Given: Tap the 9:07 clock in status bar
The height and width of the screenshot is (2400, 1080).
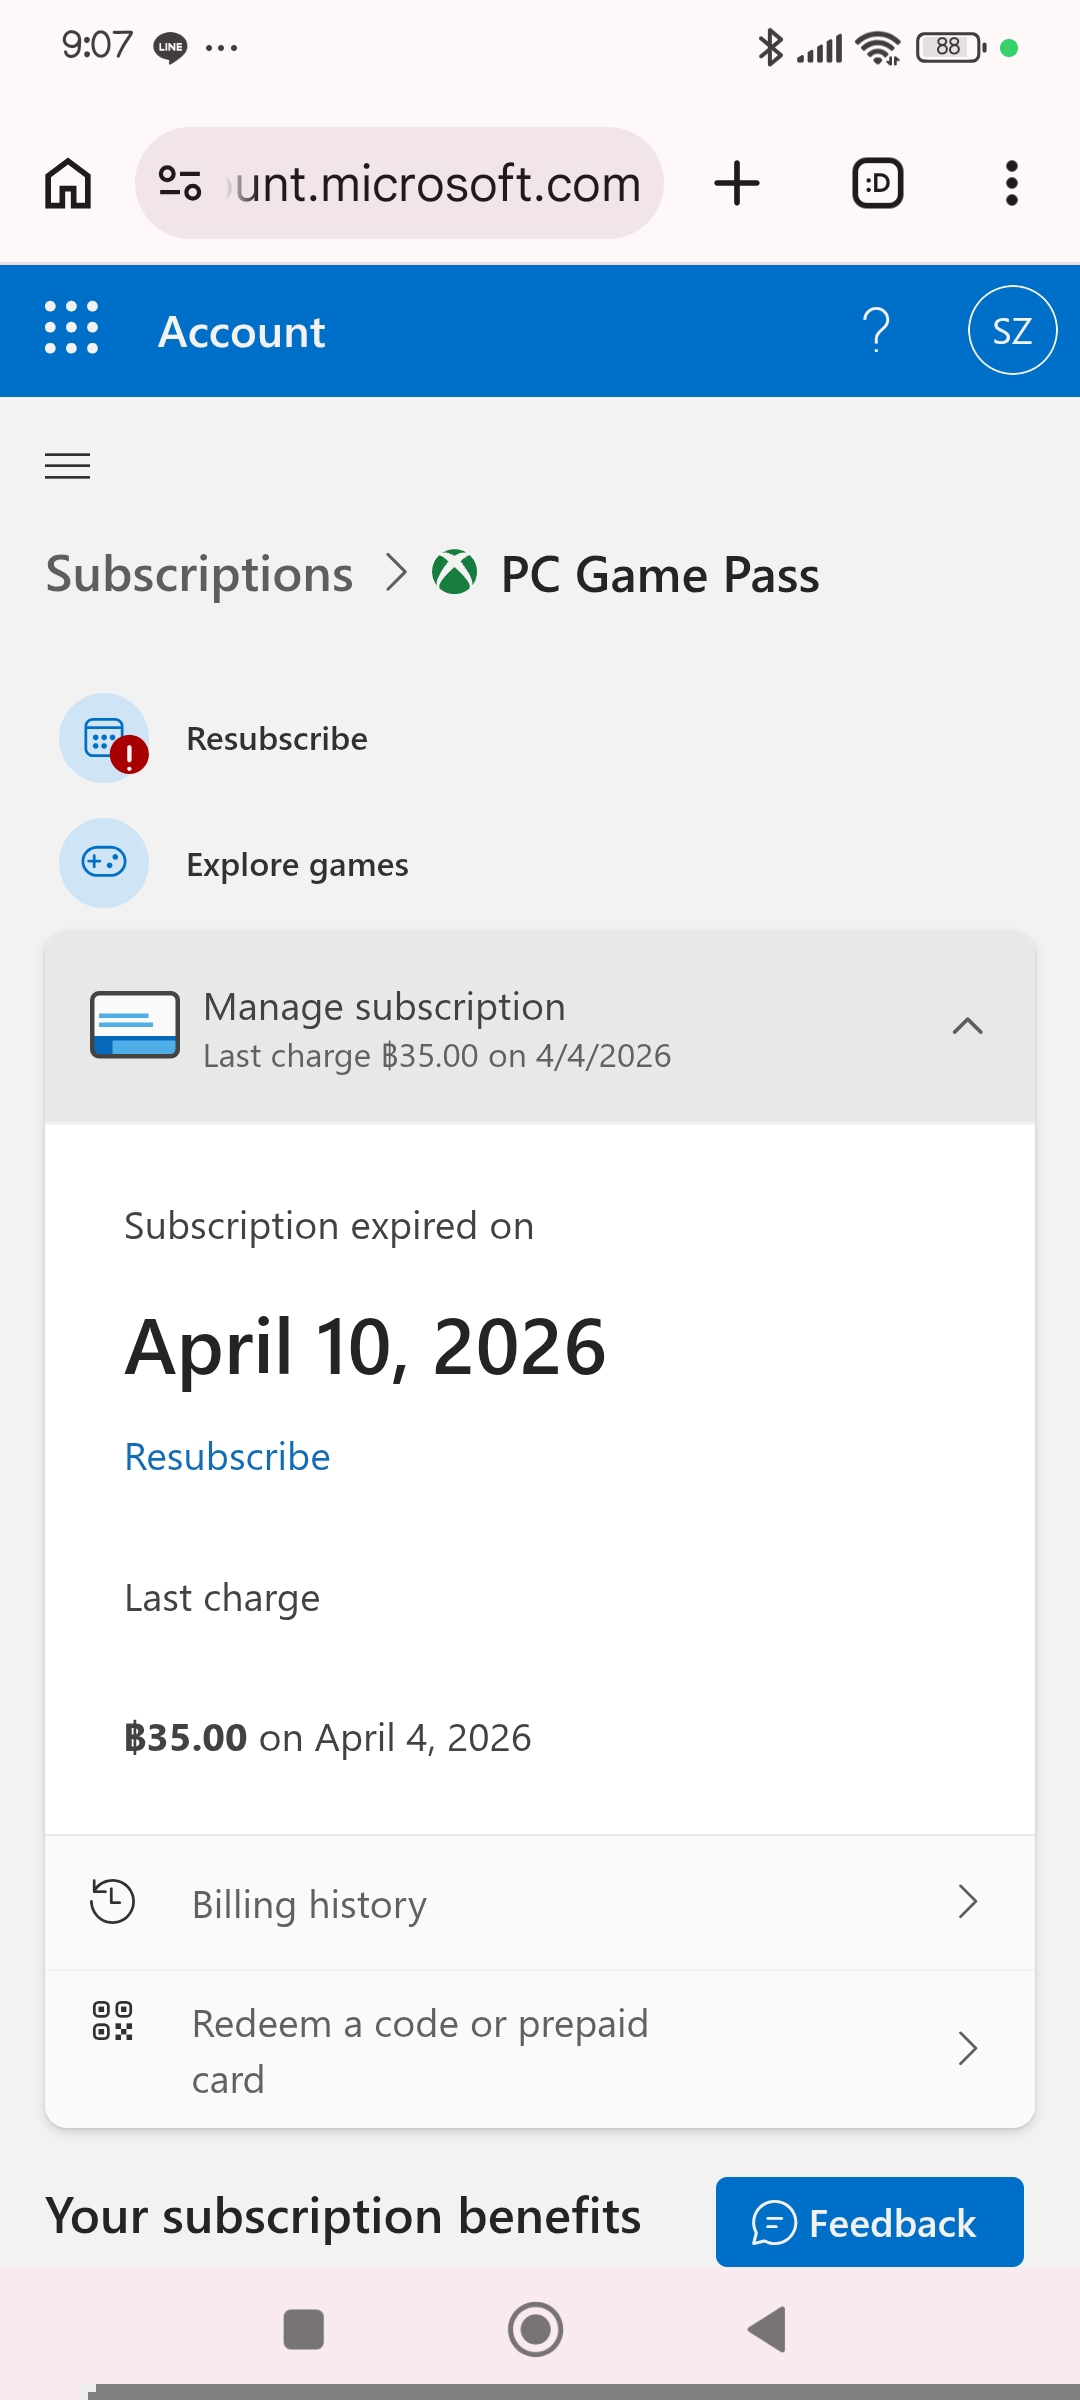Looking at the screenshot, I should pos(97,45).
